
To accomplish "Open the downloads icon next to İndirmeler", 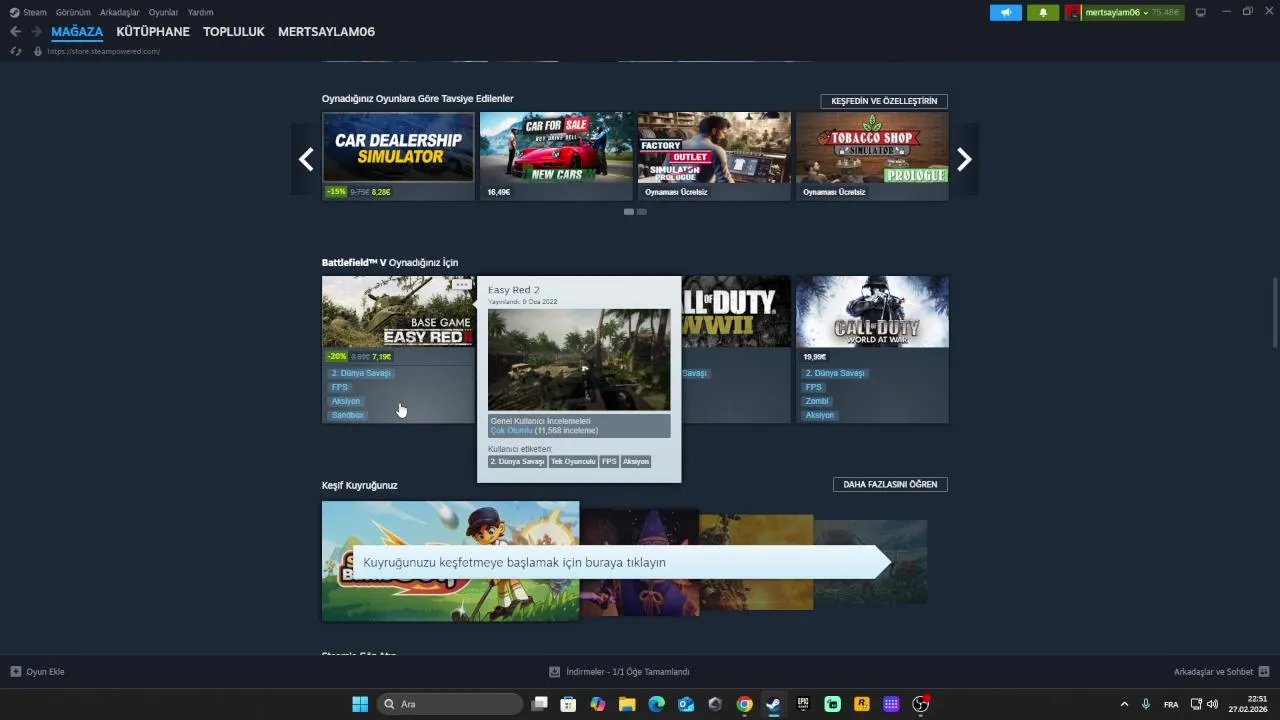I will tap(555, 672).
